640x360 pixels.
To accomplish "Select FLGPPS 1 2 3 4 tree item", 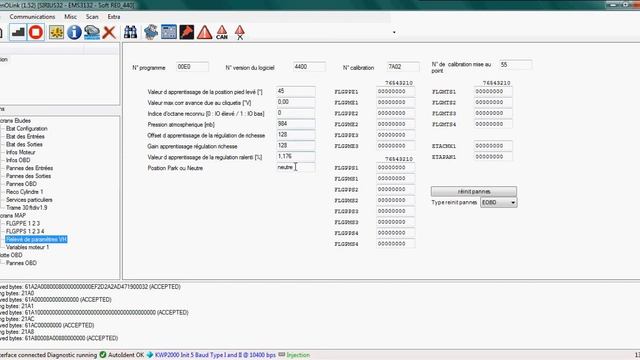I will click(x=25, y=231).
